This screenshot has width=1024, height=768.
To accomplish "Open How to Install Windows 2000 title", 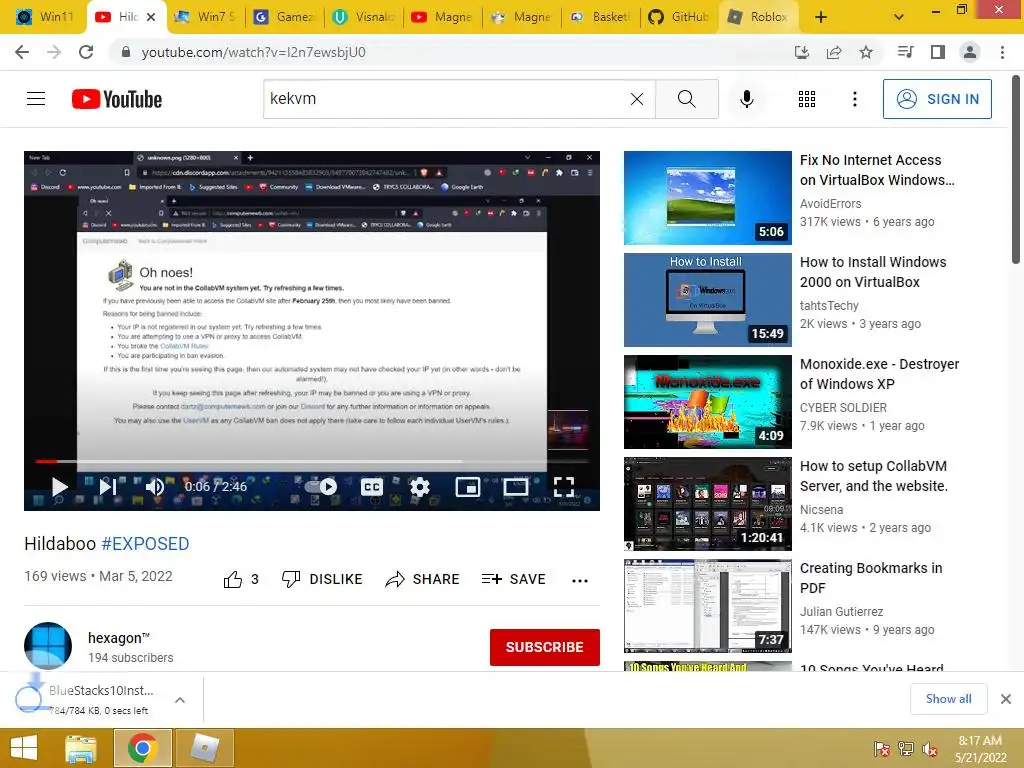I will 873,272.
